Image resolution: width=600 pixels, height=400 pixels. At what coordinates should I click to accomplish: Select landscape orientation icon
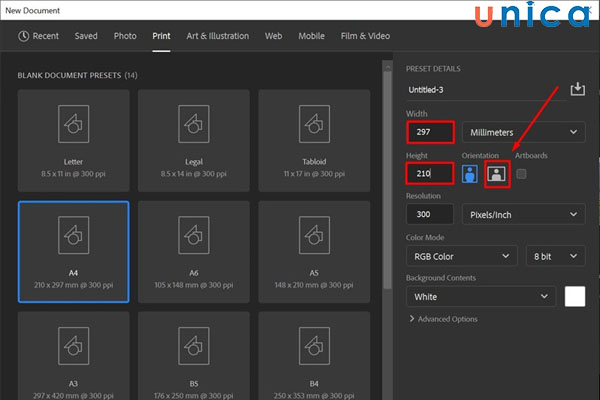pyautogui.click(x=497, y=174)
